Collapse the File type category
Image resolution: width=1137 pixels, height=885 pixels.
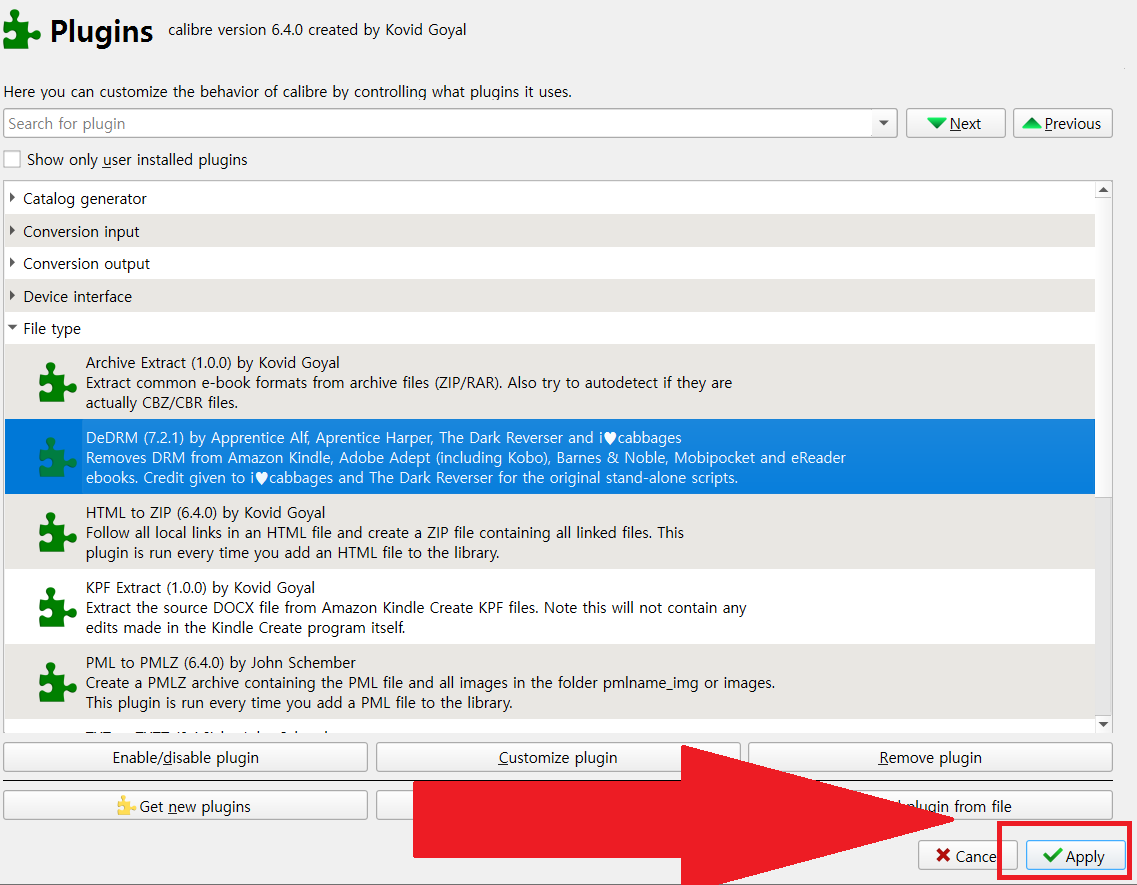point(12,328)
